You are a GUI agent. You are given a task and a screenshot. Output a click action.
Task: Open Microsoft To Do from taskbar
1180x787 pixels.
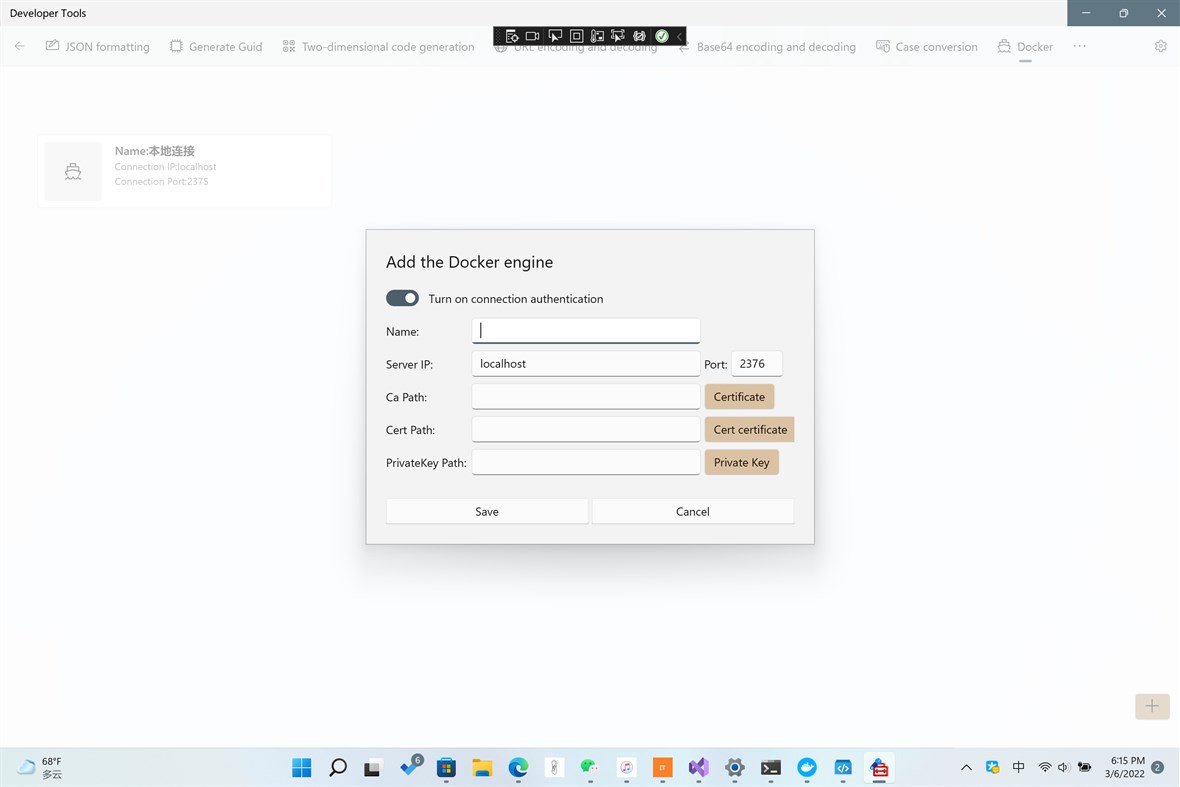point(410,767)
